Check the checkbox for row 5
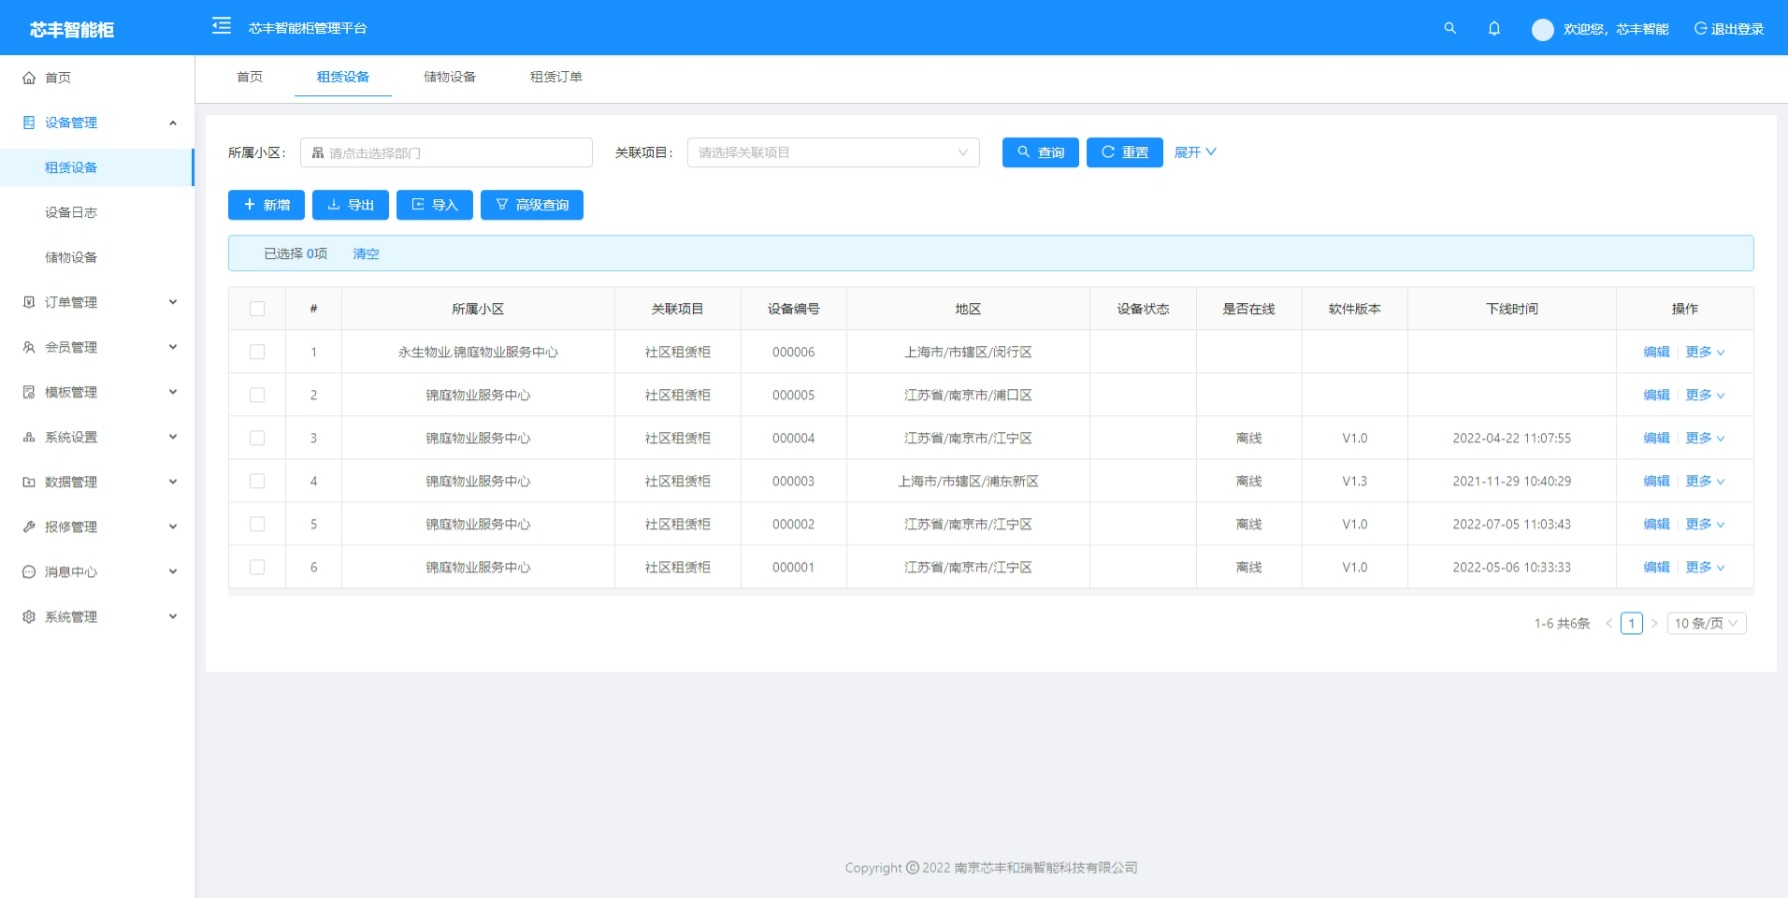Image resolution: width=1788 pixels, height=898 pixels. (x=257, y=524)
